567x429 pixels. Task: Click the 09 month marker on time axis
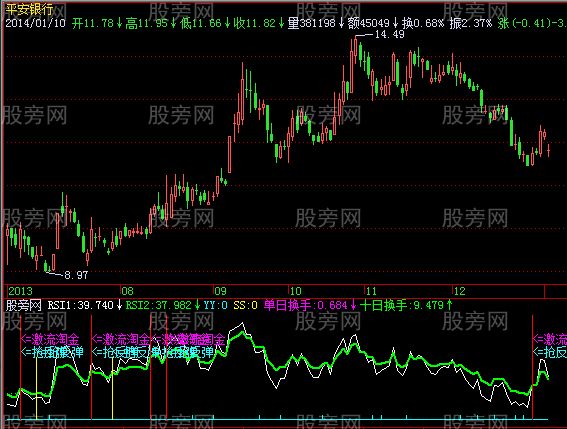click(220, 291)
